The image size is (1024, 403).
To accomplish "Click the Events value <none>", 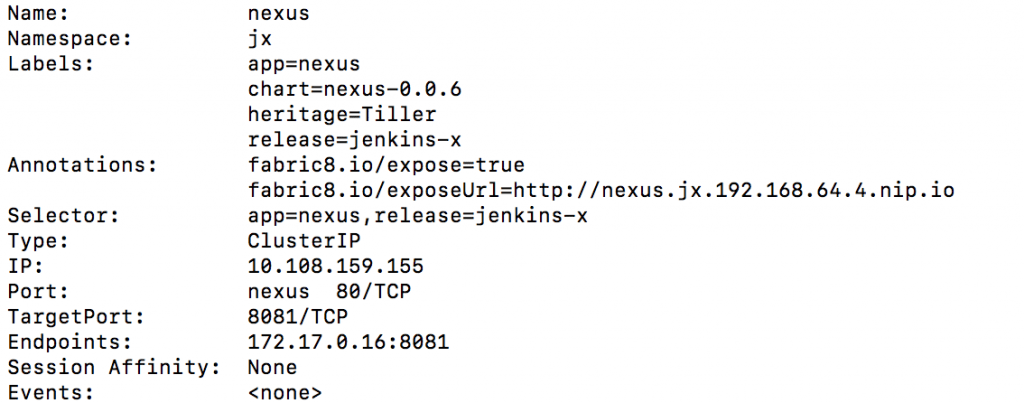I will pos(285,392).
